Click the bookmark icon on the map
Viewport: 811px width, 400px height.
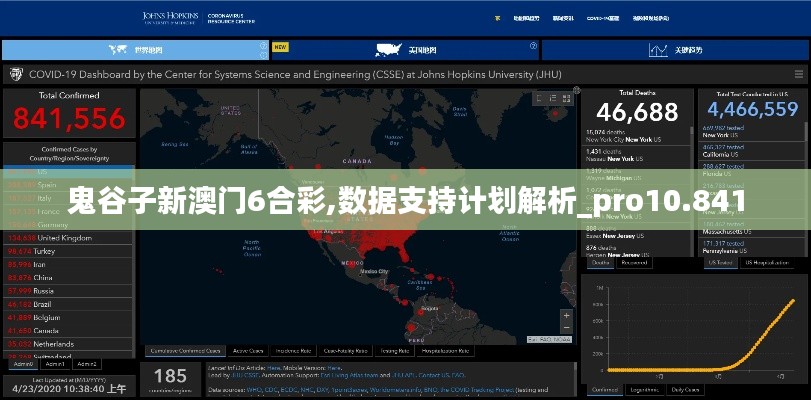(538, 98)
